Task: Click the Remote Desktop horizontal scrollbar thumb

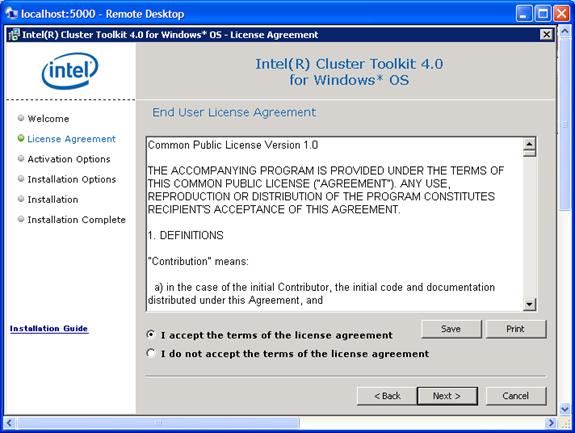Action: (158, 423)
